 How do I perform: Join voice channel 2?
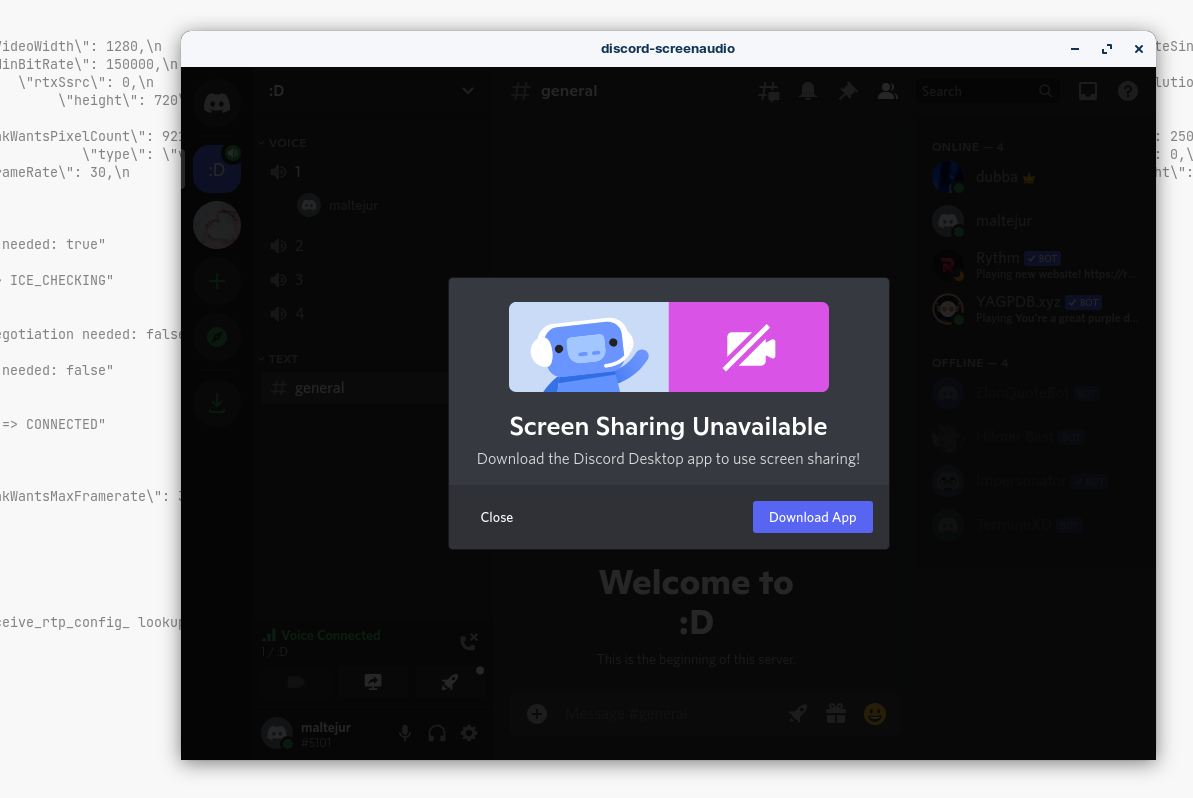pyautogui.click(x=373, y=246)
